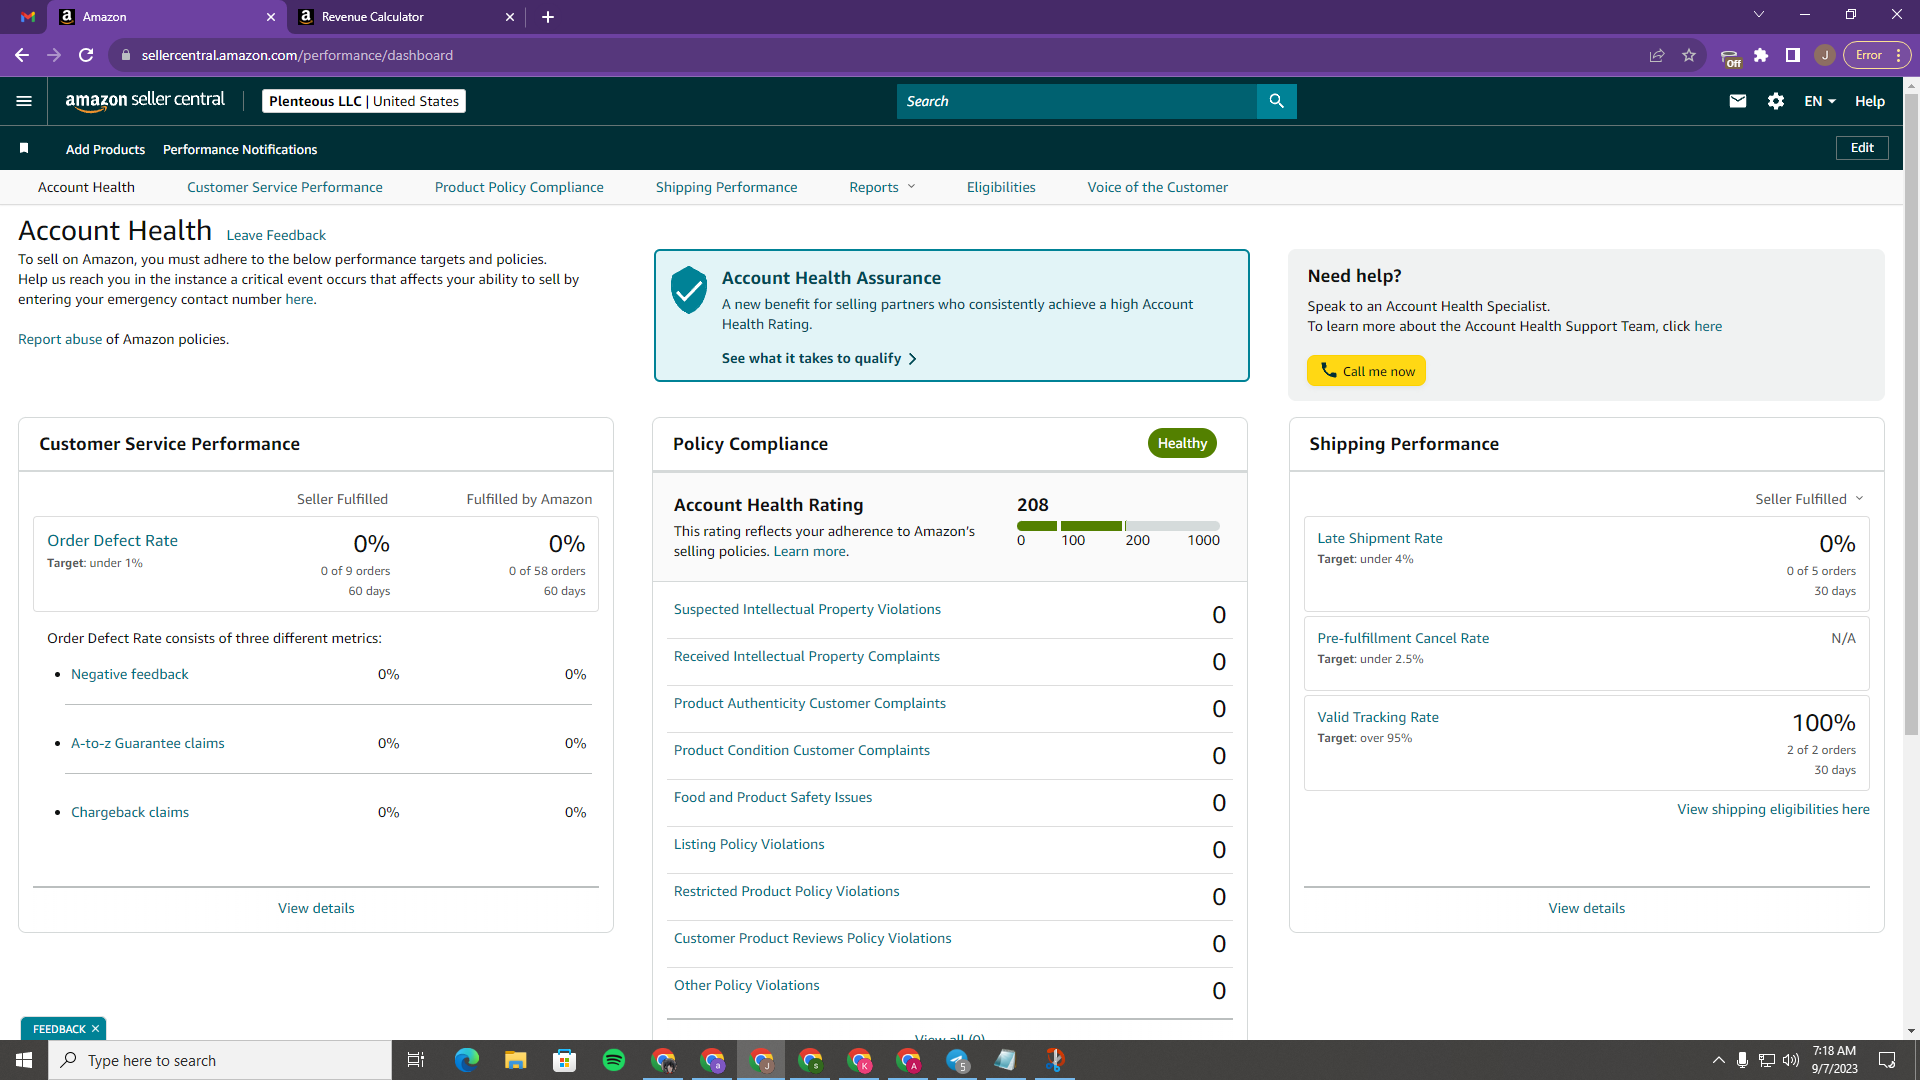
Task: Expand the Reports dropdown menu
Action: pos(882,187)
